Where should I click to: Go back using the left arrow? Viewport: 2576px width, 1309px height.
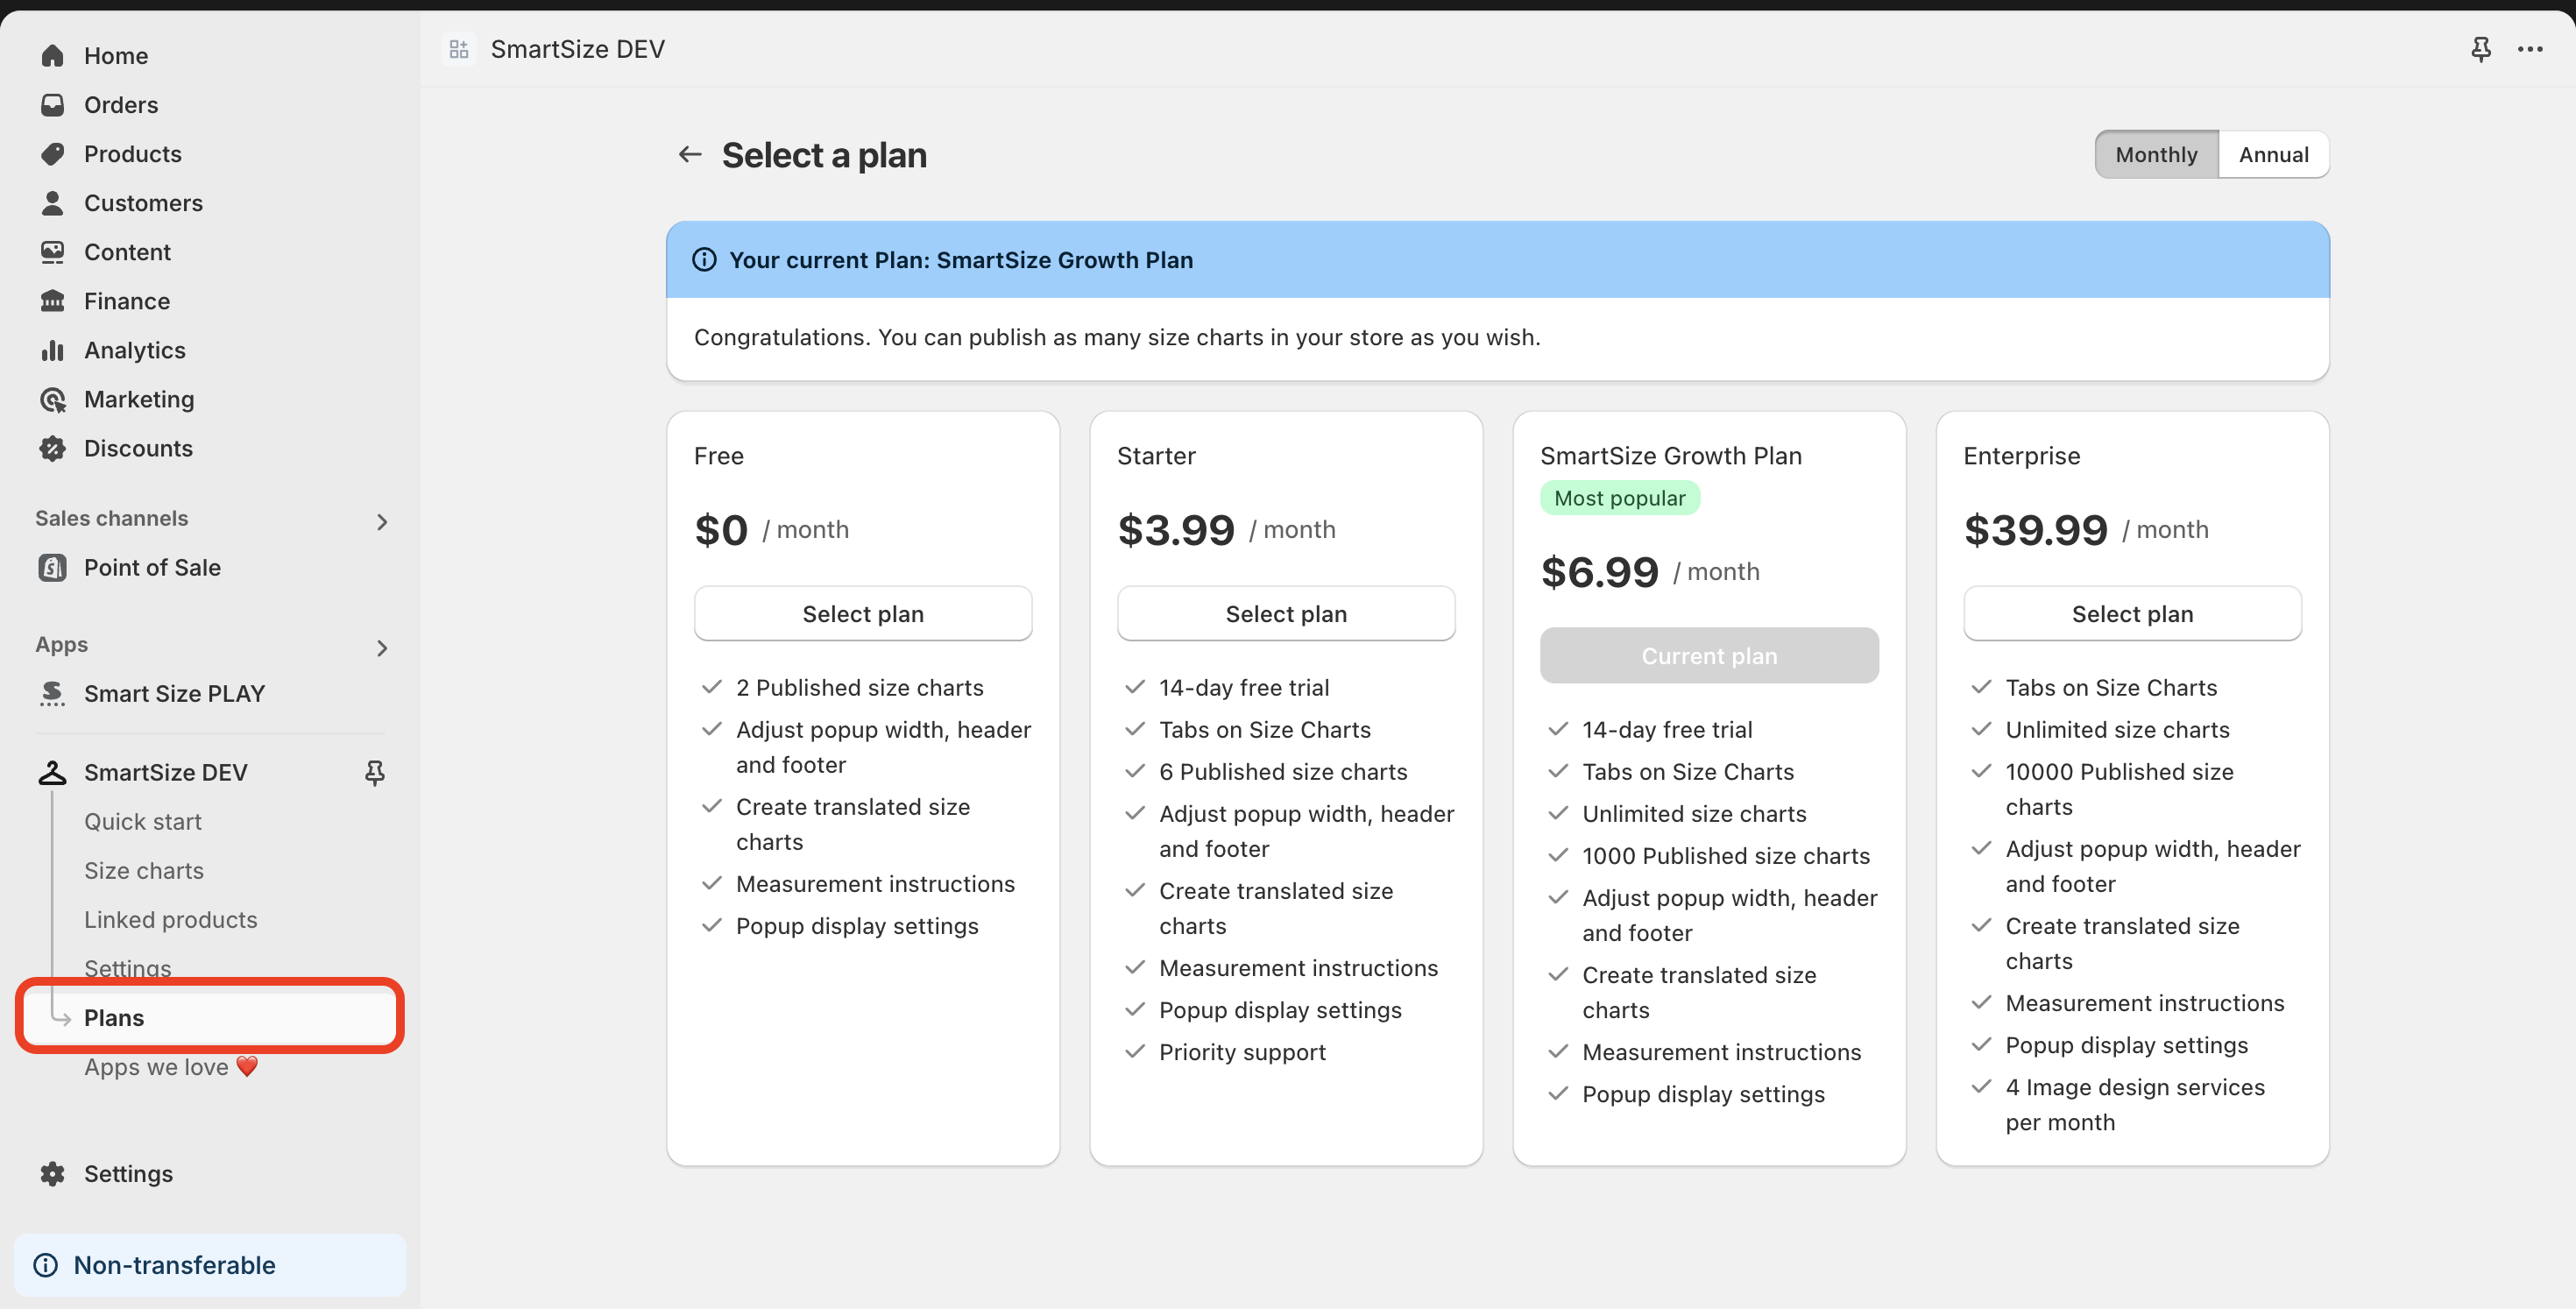pyautogui.click(x=690, y=154)
